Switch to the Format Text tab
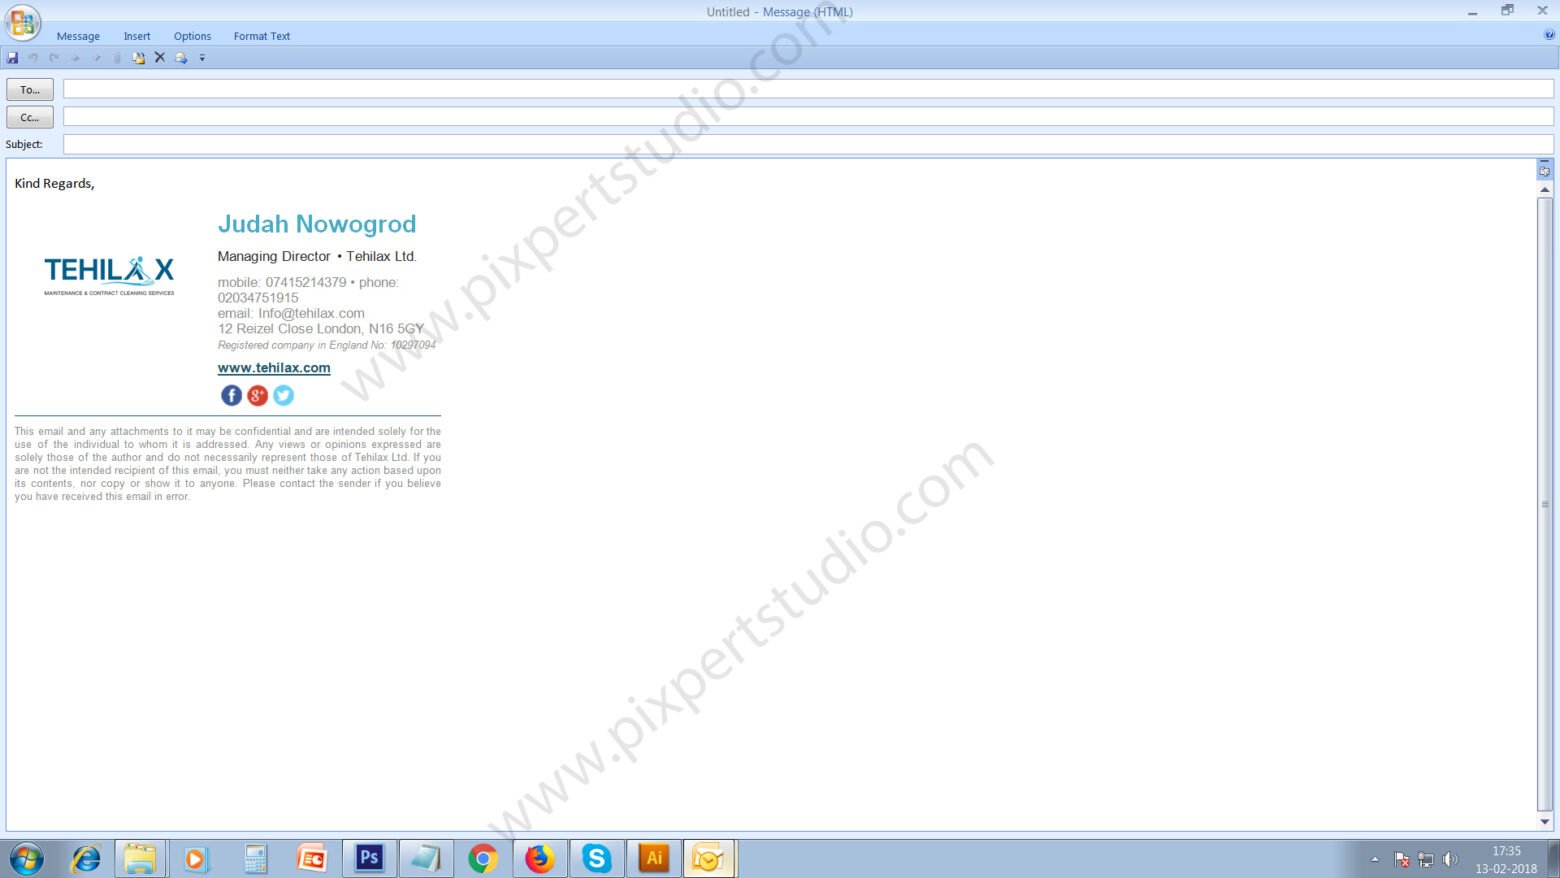1560x878 pixels. tap(262, 36)
